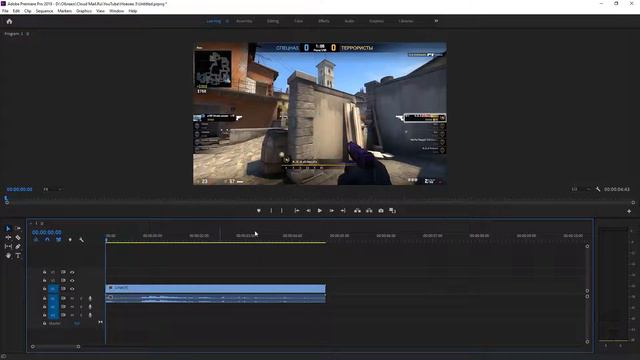The width and height of the screenshot is (640, 360).
Task: Toggle Linked Selection in the timeline
Action: [58, 240]
